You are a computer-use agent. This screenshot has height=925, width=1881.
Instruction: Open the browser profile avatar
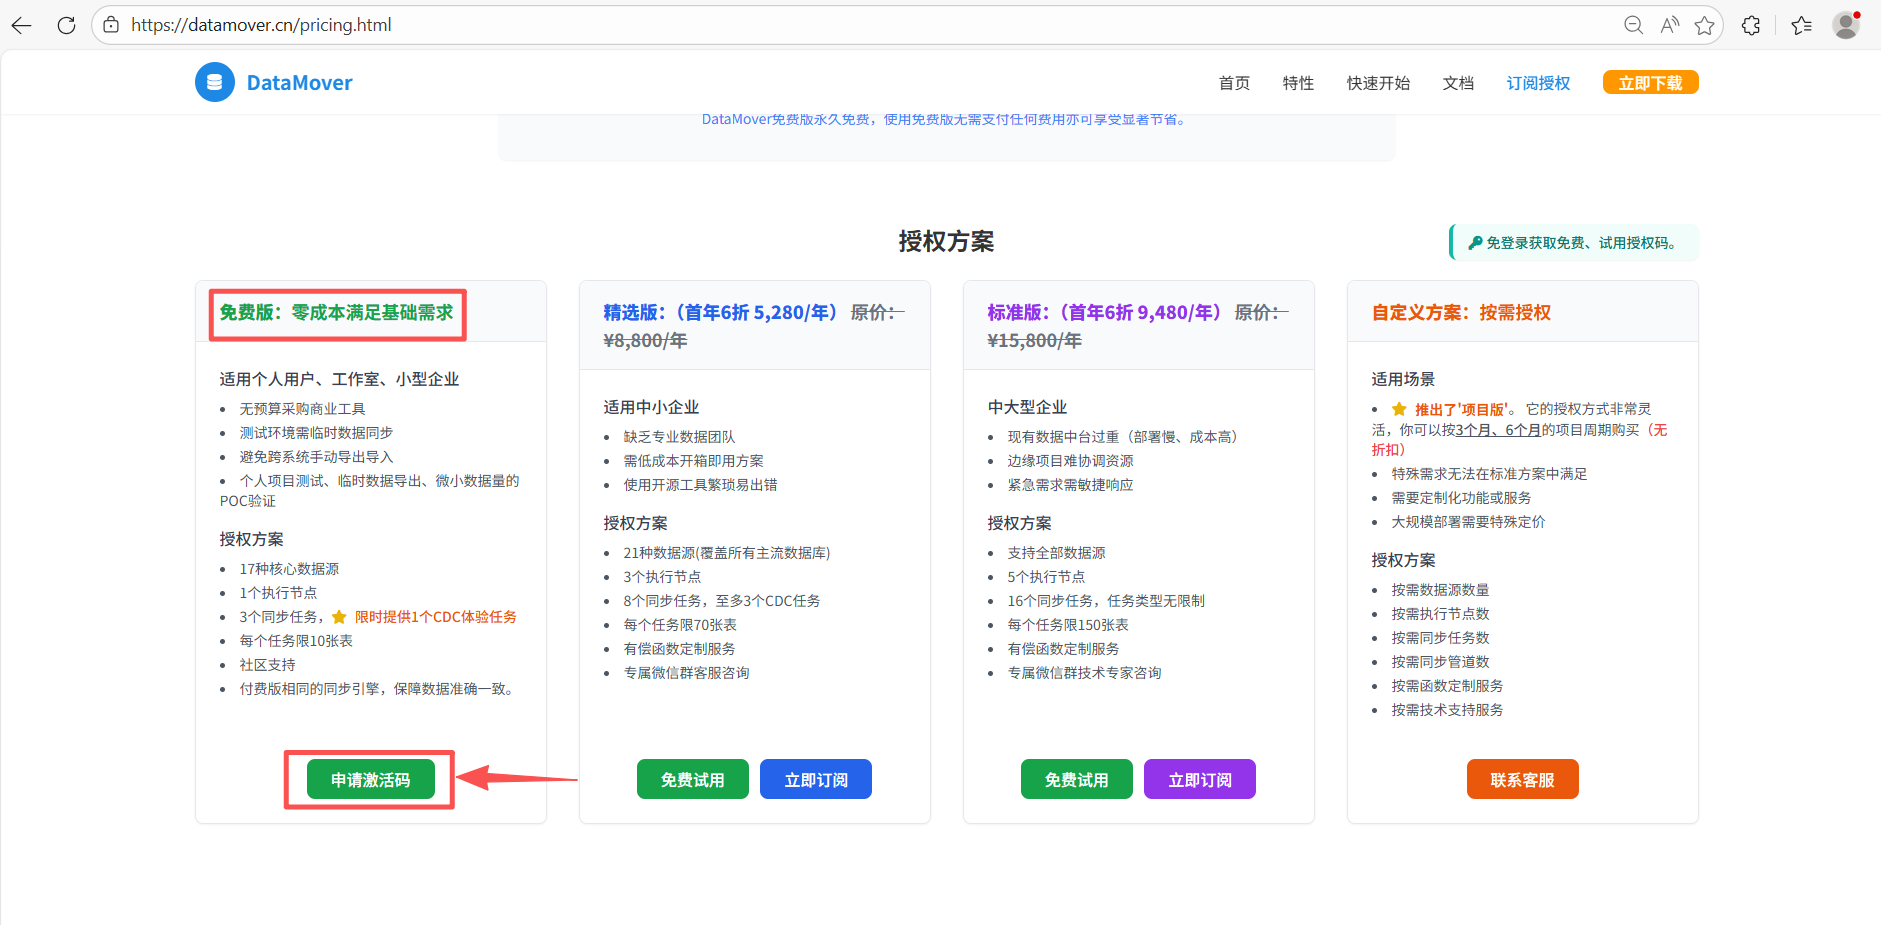(1845, 25)
